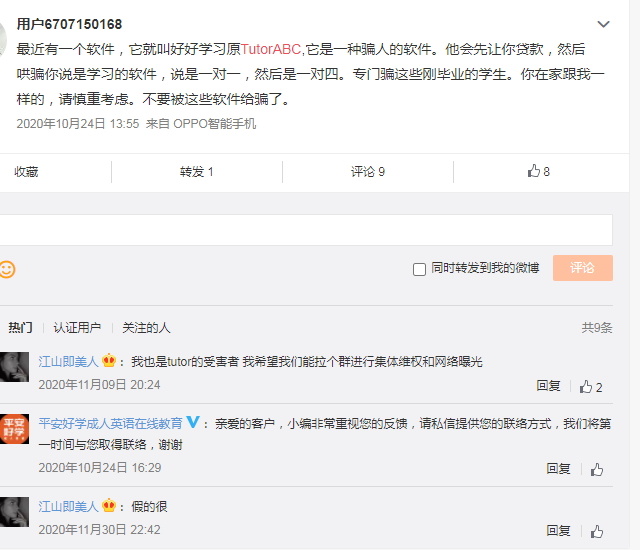Image resolution: width=640 pixels, height=550 pixels.
Task: Open 江山即美人 profile from 11月09日 comment
Action: click(x=69, y=361)
